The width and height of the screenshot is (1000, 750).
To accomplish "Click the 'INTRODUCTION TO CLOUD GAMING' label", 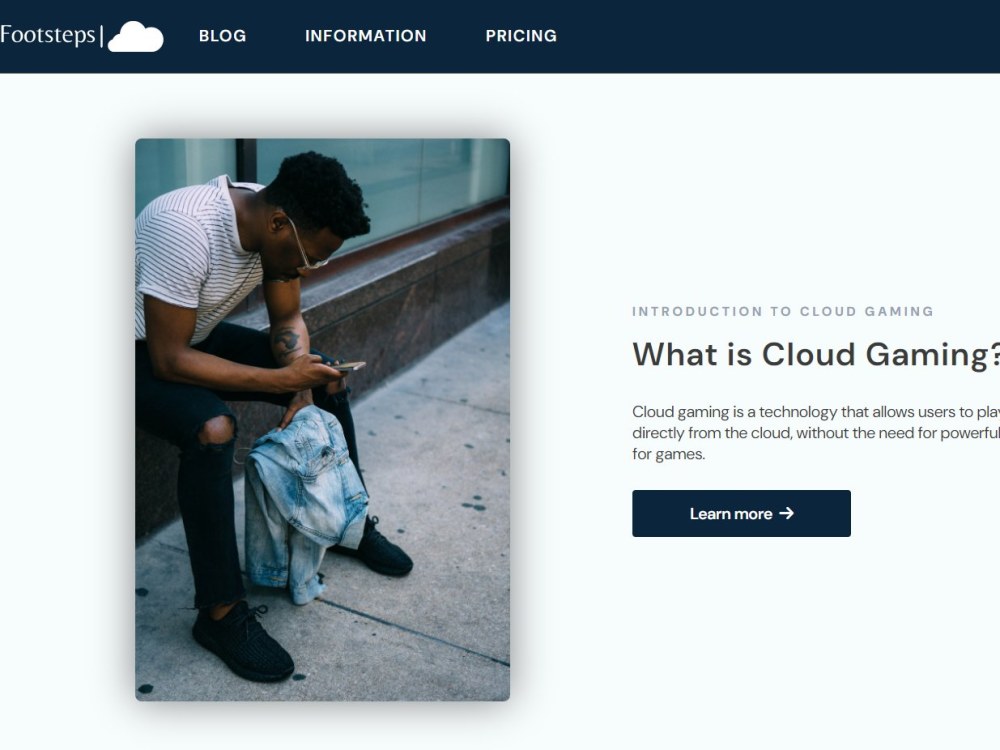I will pos(783,311).
